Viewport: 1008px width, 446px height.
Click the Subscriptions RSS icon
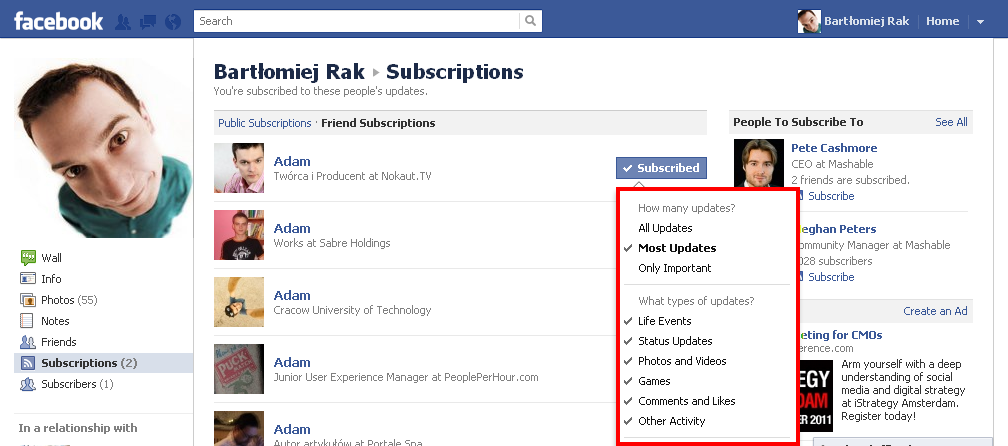pyautogui.click(x=28, y=363)
